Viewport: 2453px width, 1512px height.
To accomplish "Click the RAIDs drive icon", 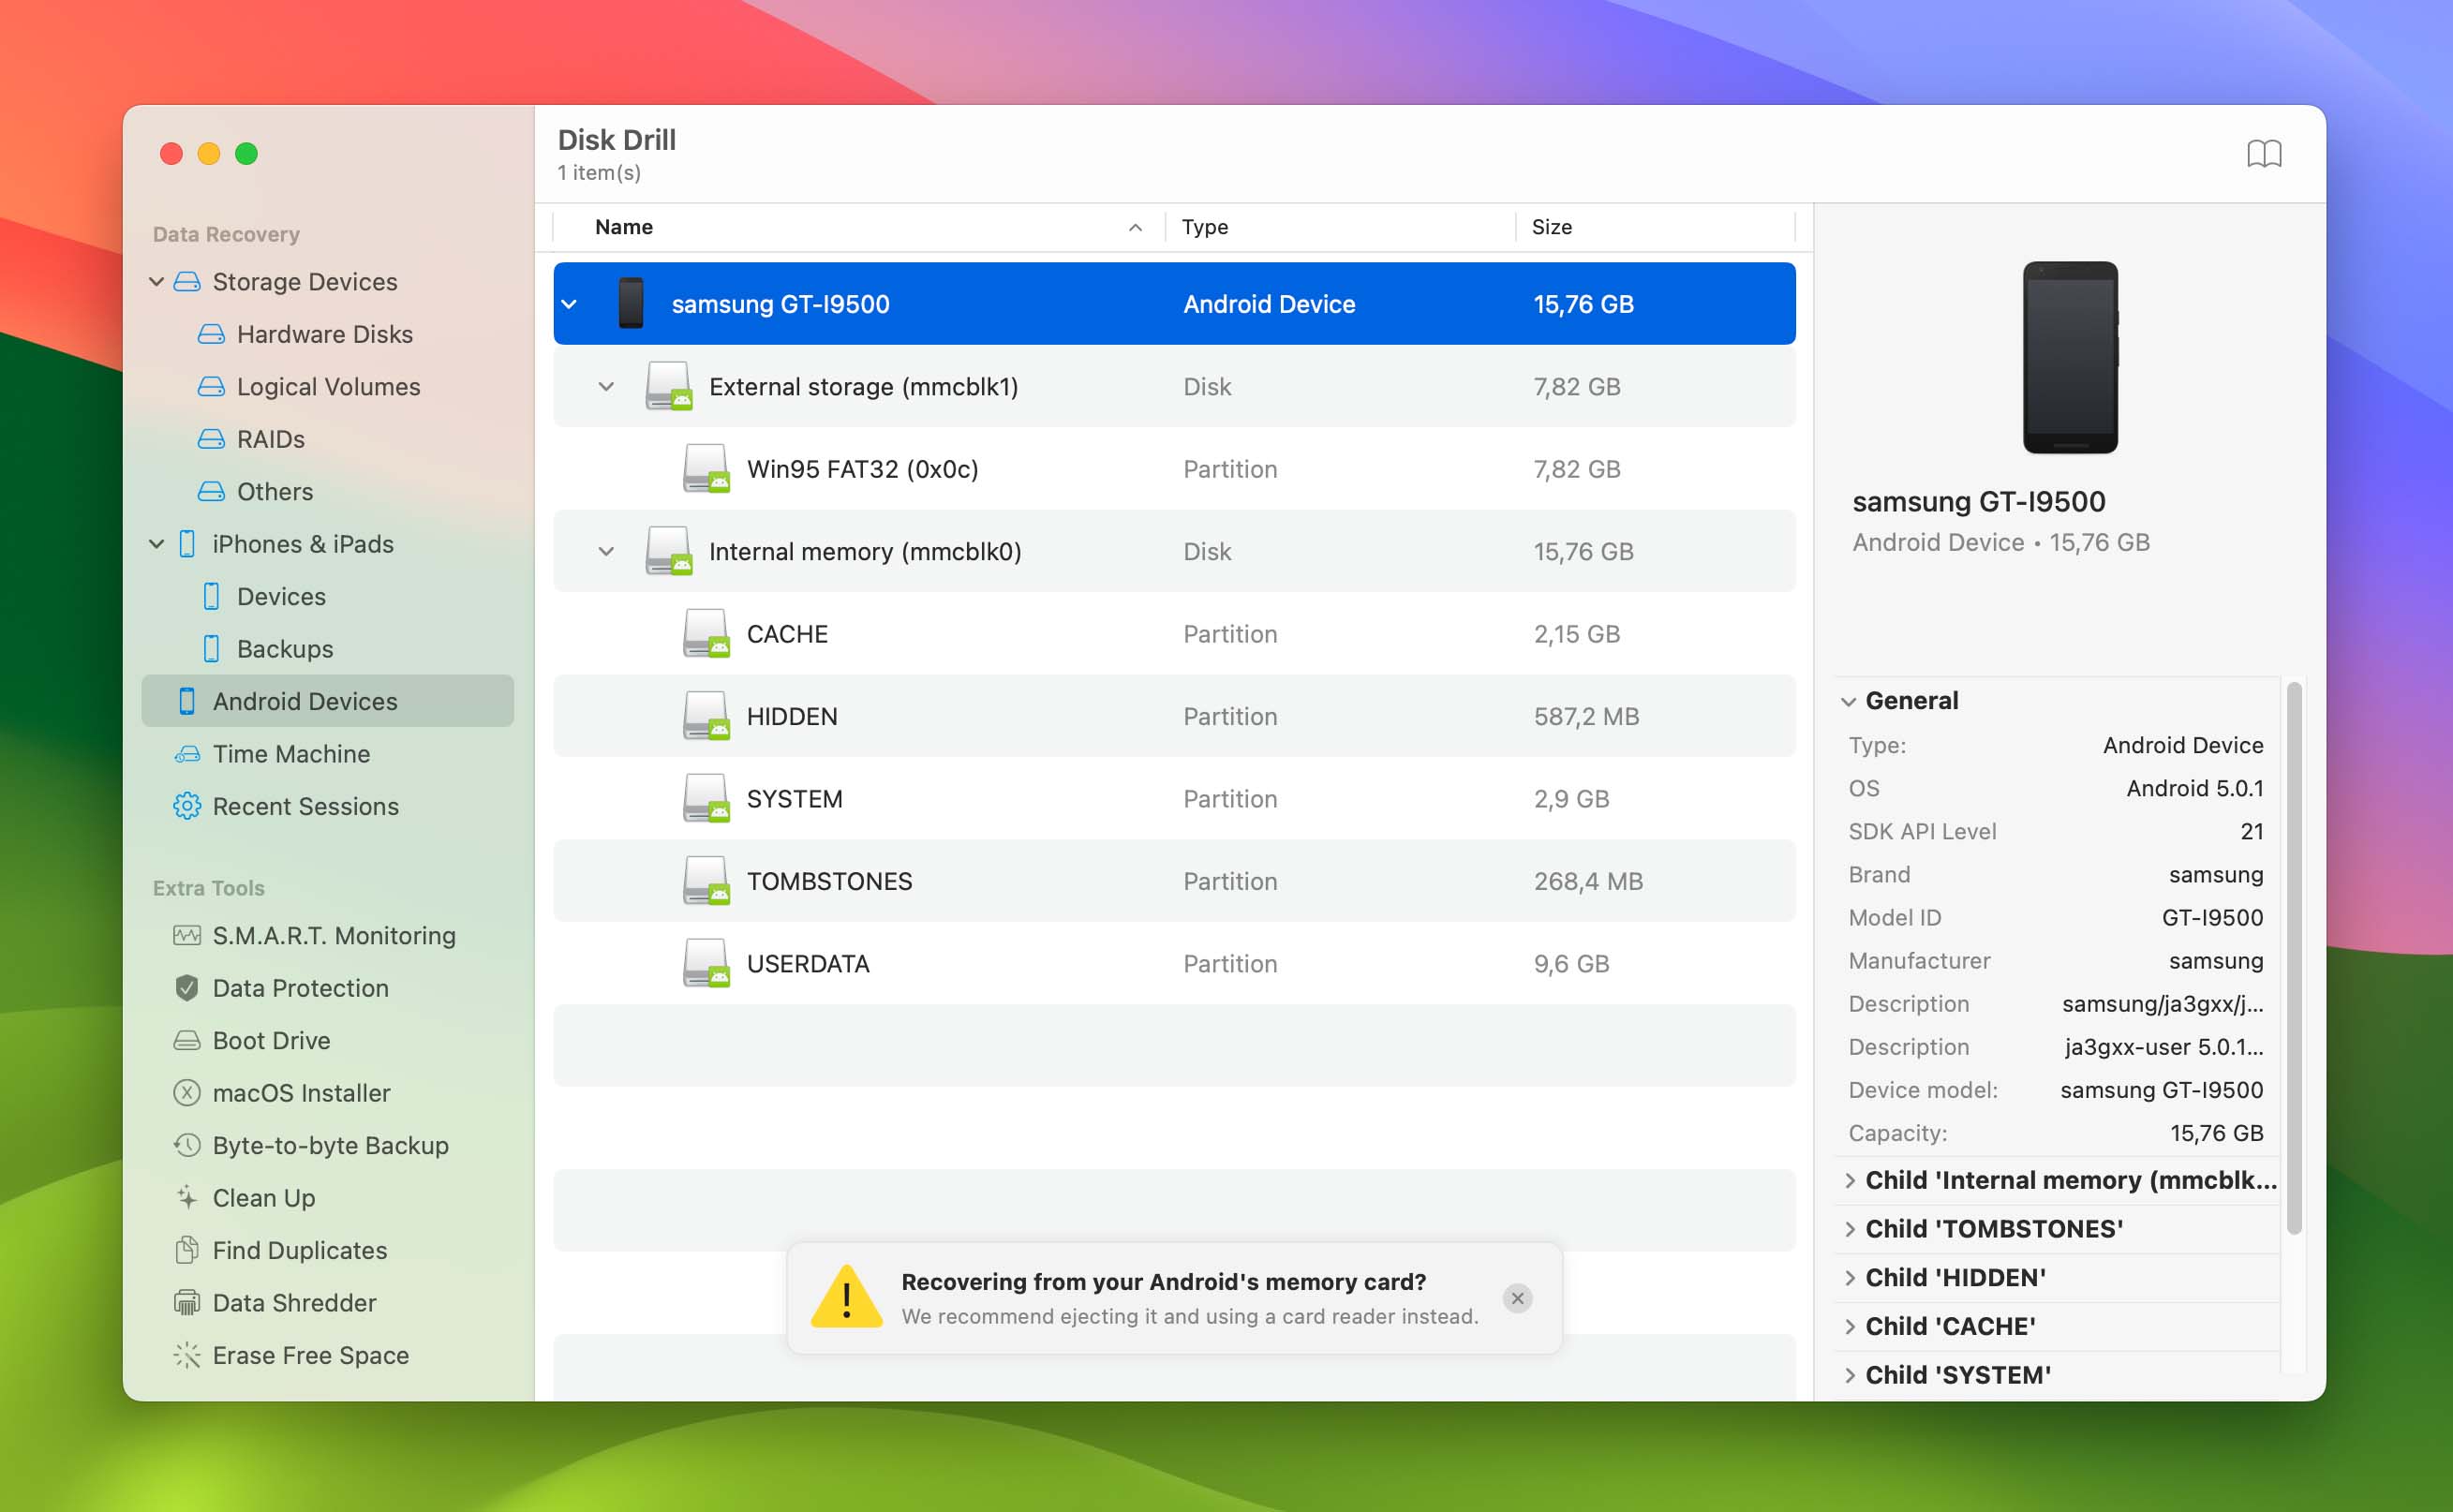I will pyautogui.click(x=211, y=439).
